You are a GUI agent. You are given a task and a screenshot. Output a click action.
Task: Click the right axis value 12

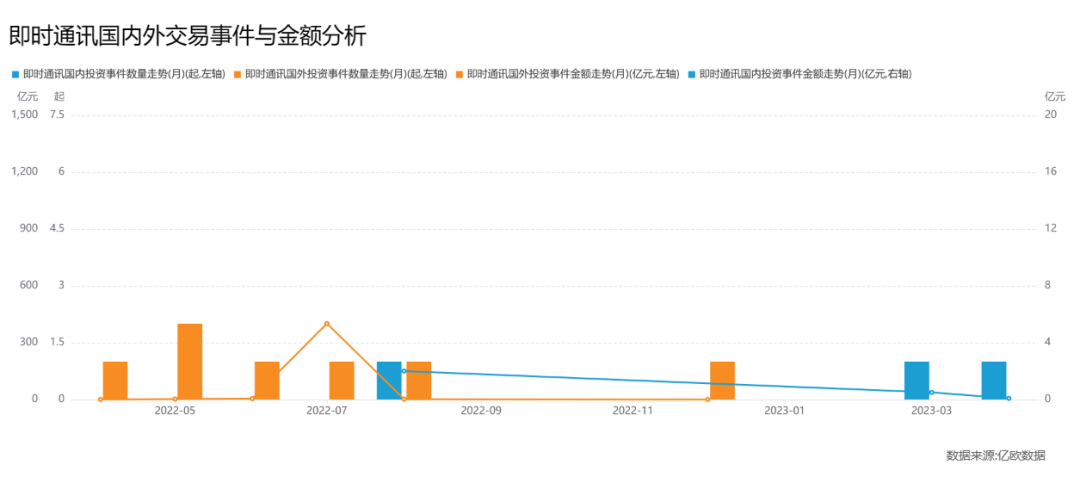1050,229
